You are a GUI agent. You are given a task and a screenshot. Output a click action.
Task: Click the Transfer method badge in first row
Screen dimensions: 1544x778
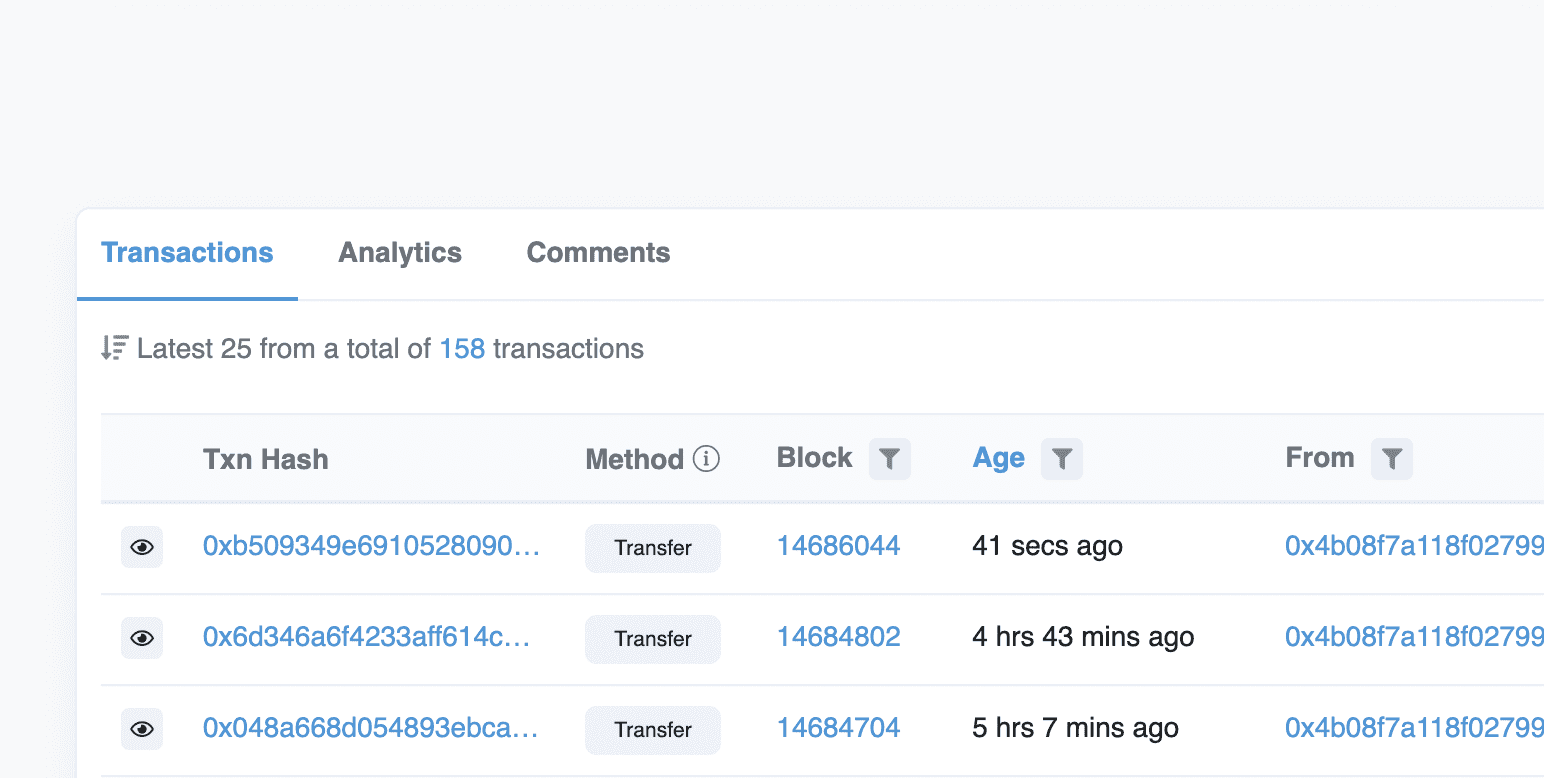pos(653,548)
